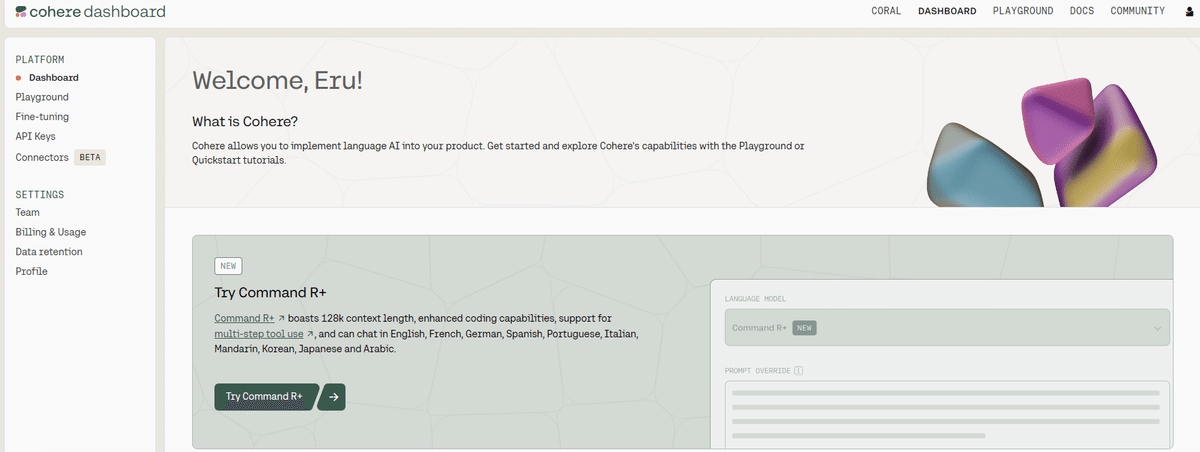
Task: Go to Docs in the top navigation
Action: (1082, 11)
